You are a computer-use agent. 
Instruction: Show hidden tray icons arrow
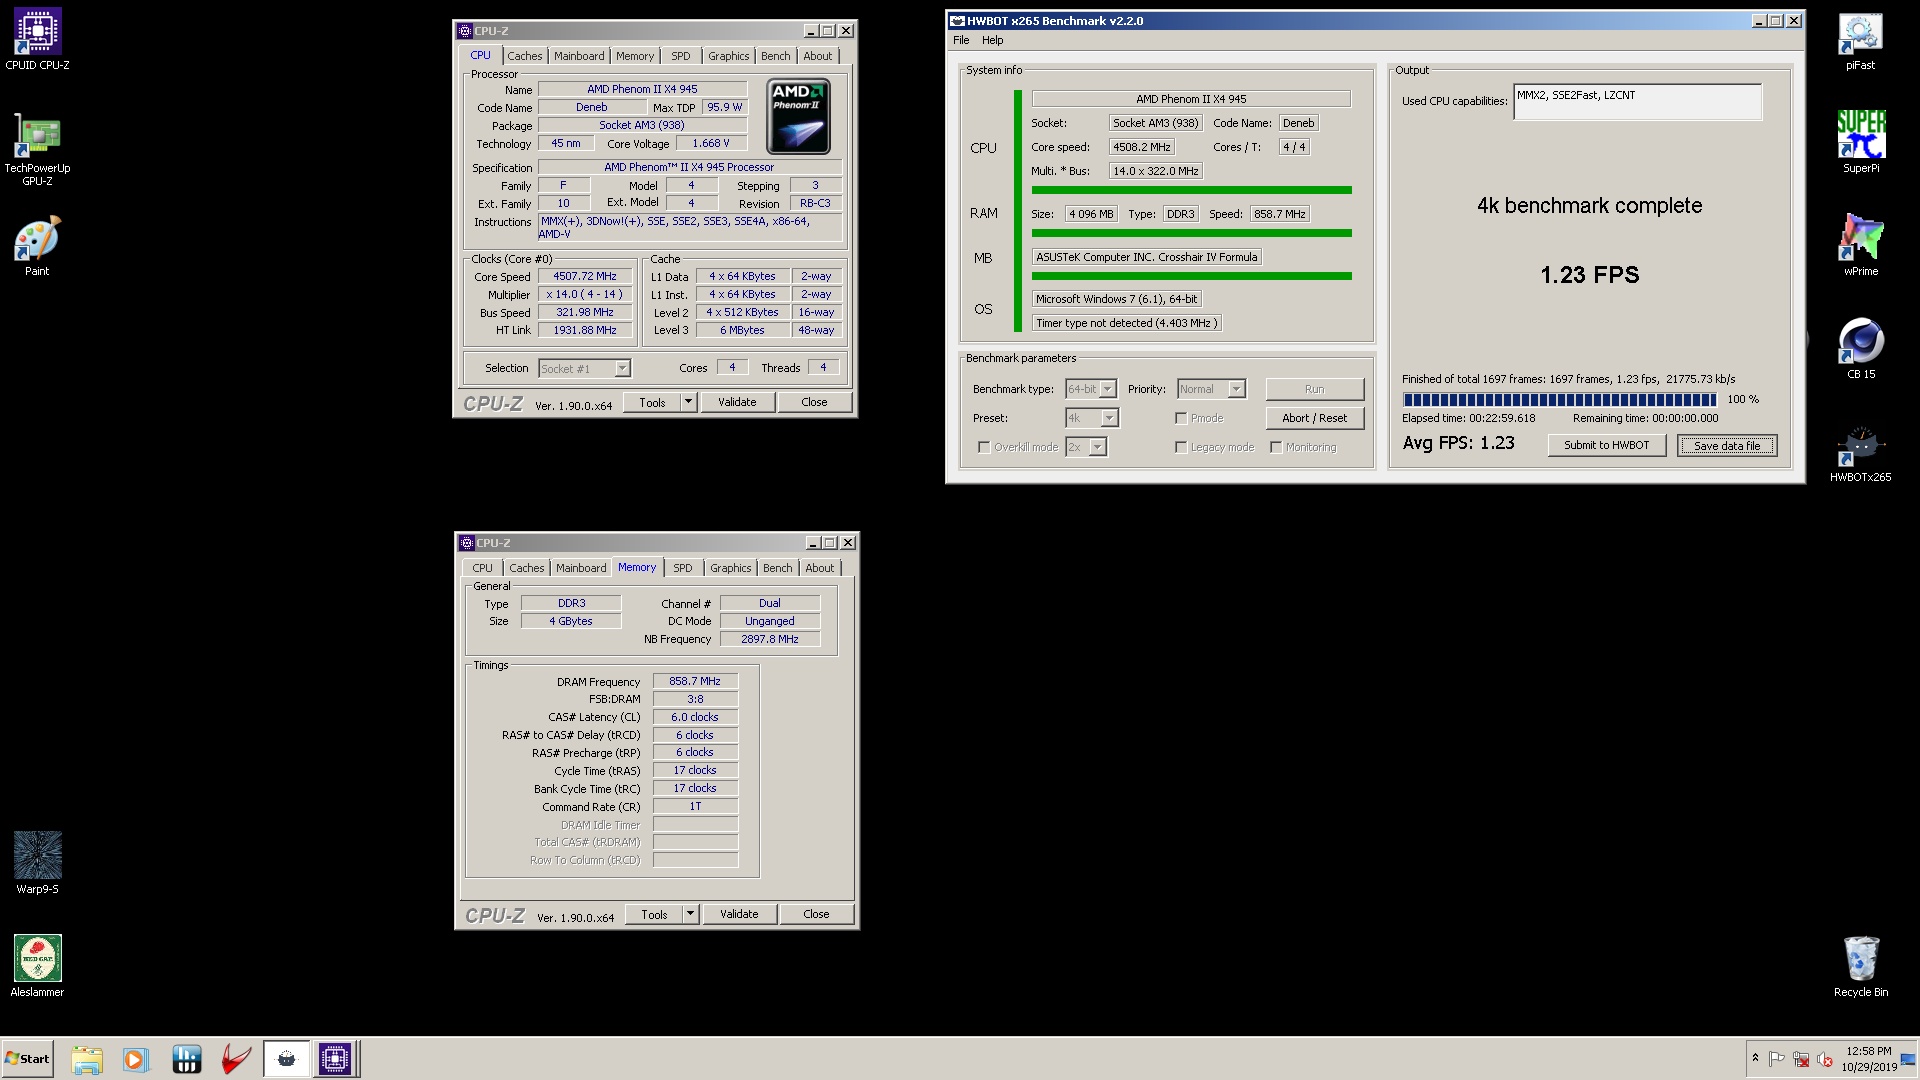(x=1755, y=1058)
